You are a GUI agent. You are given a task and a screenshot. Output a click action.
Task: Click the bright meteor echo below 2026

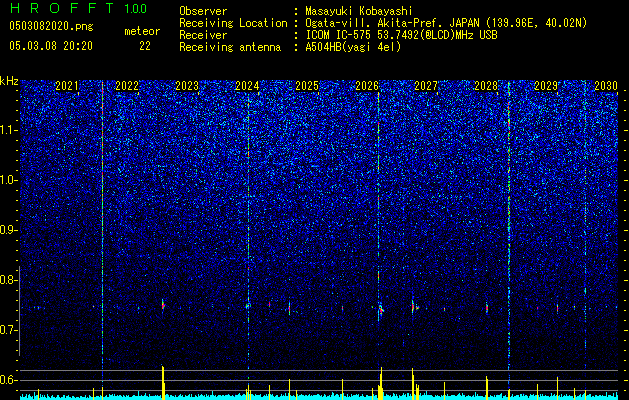(381, 309)
